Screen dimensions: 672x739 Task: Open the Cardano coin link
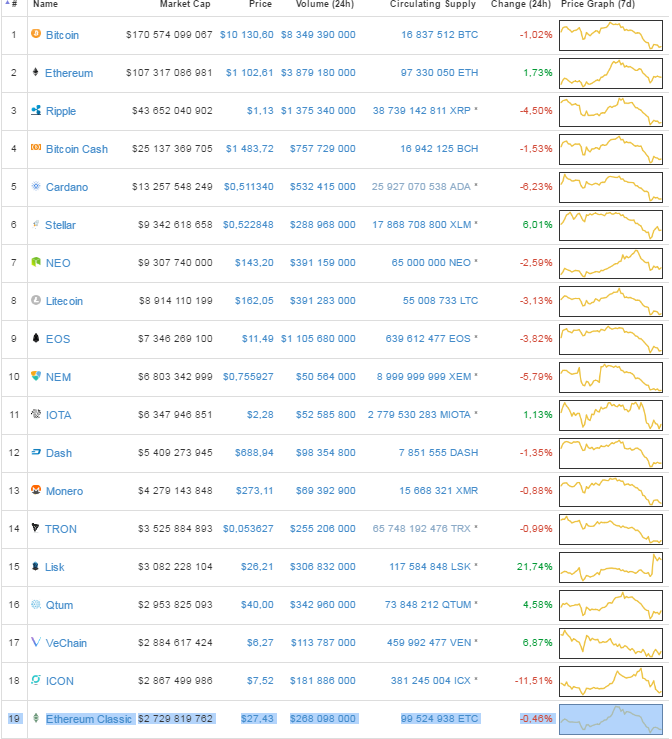point(66,187)
